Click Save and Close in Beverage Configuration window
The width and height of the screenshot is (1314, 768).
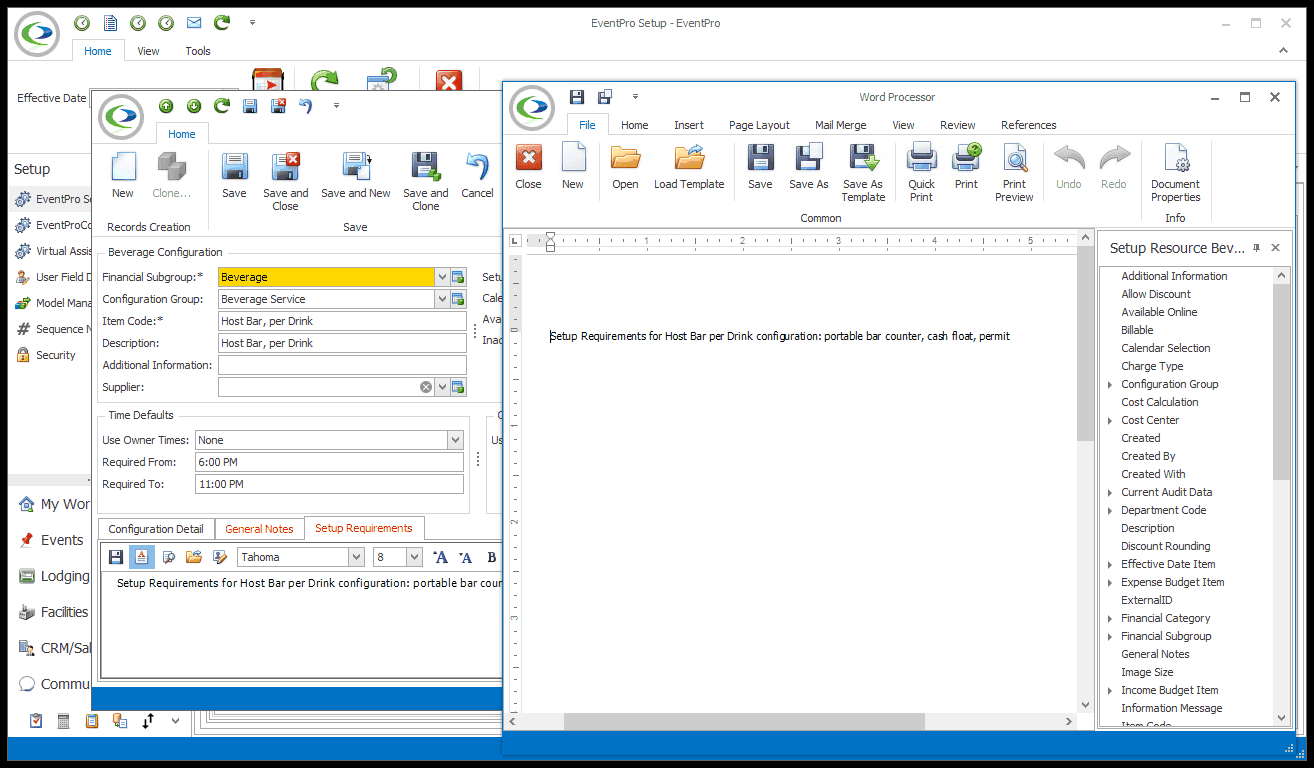(285, 181)
